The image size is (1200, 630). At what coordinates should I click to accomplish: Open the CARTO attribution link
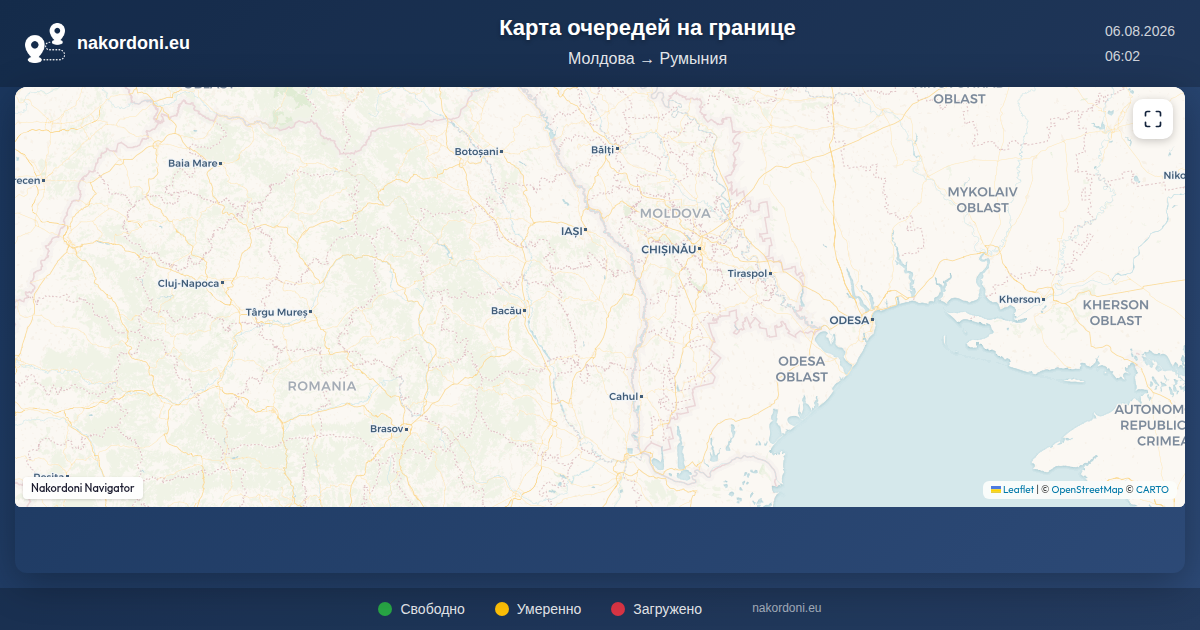coord(1152,490)
